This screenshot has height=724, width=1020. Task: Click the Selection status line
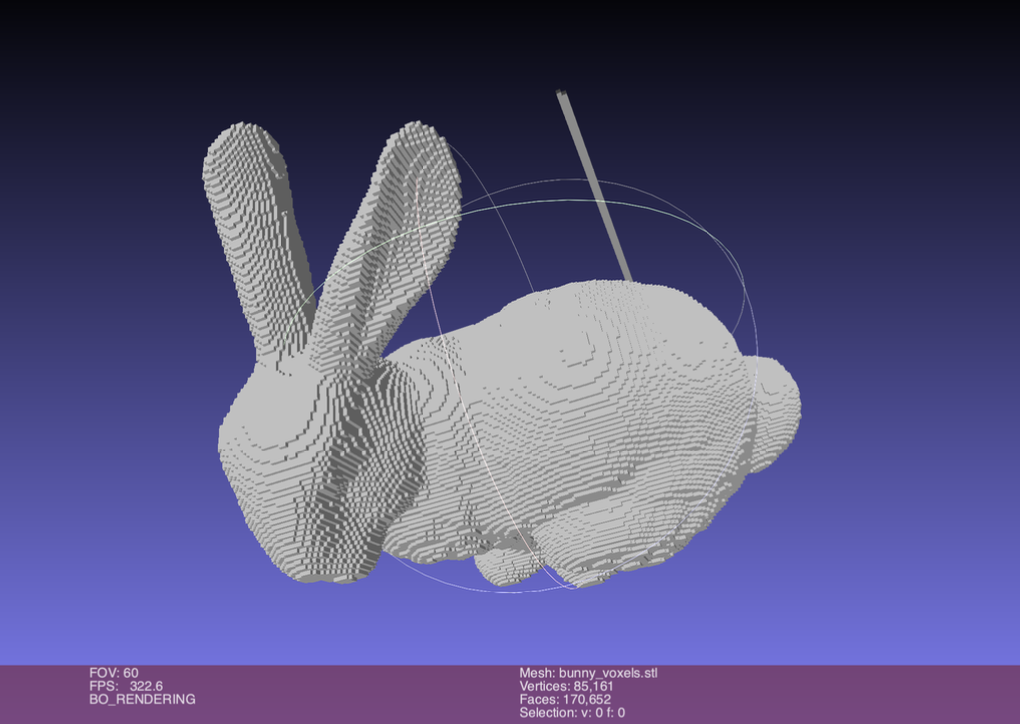pyautogui.click(x=572, y=712)
